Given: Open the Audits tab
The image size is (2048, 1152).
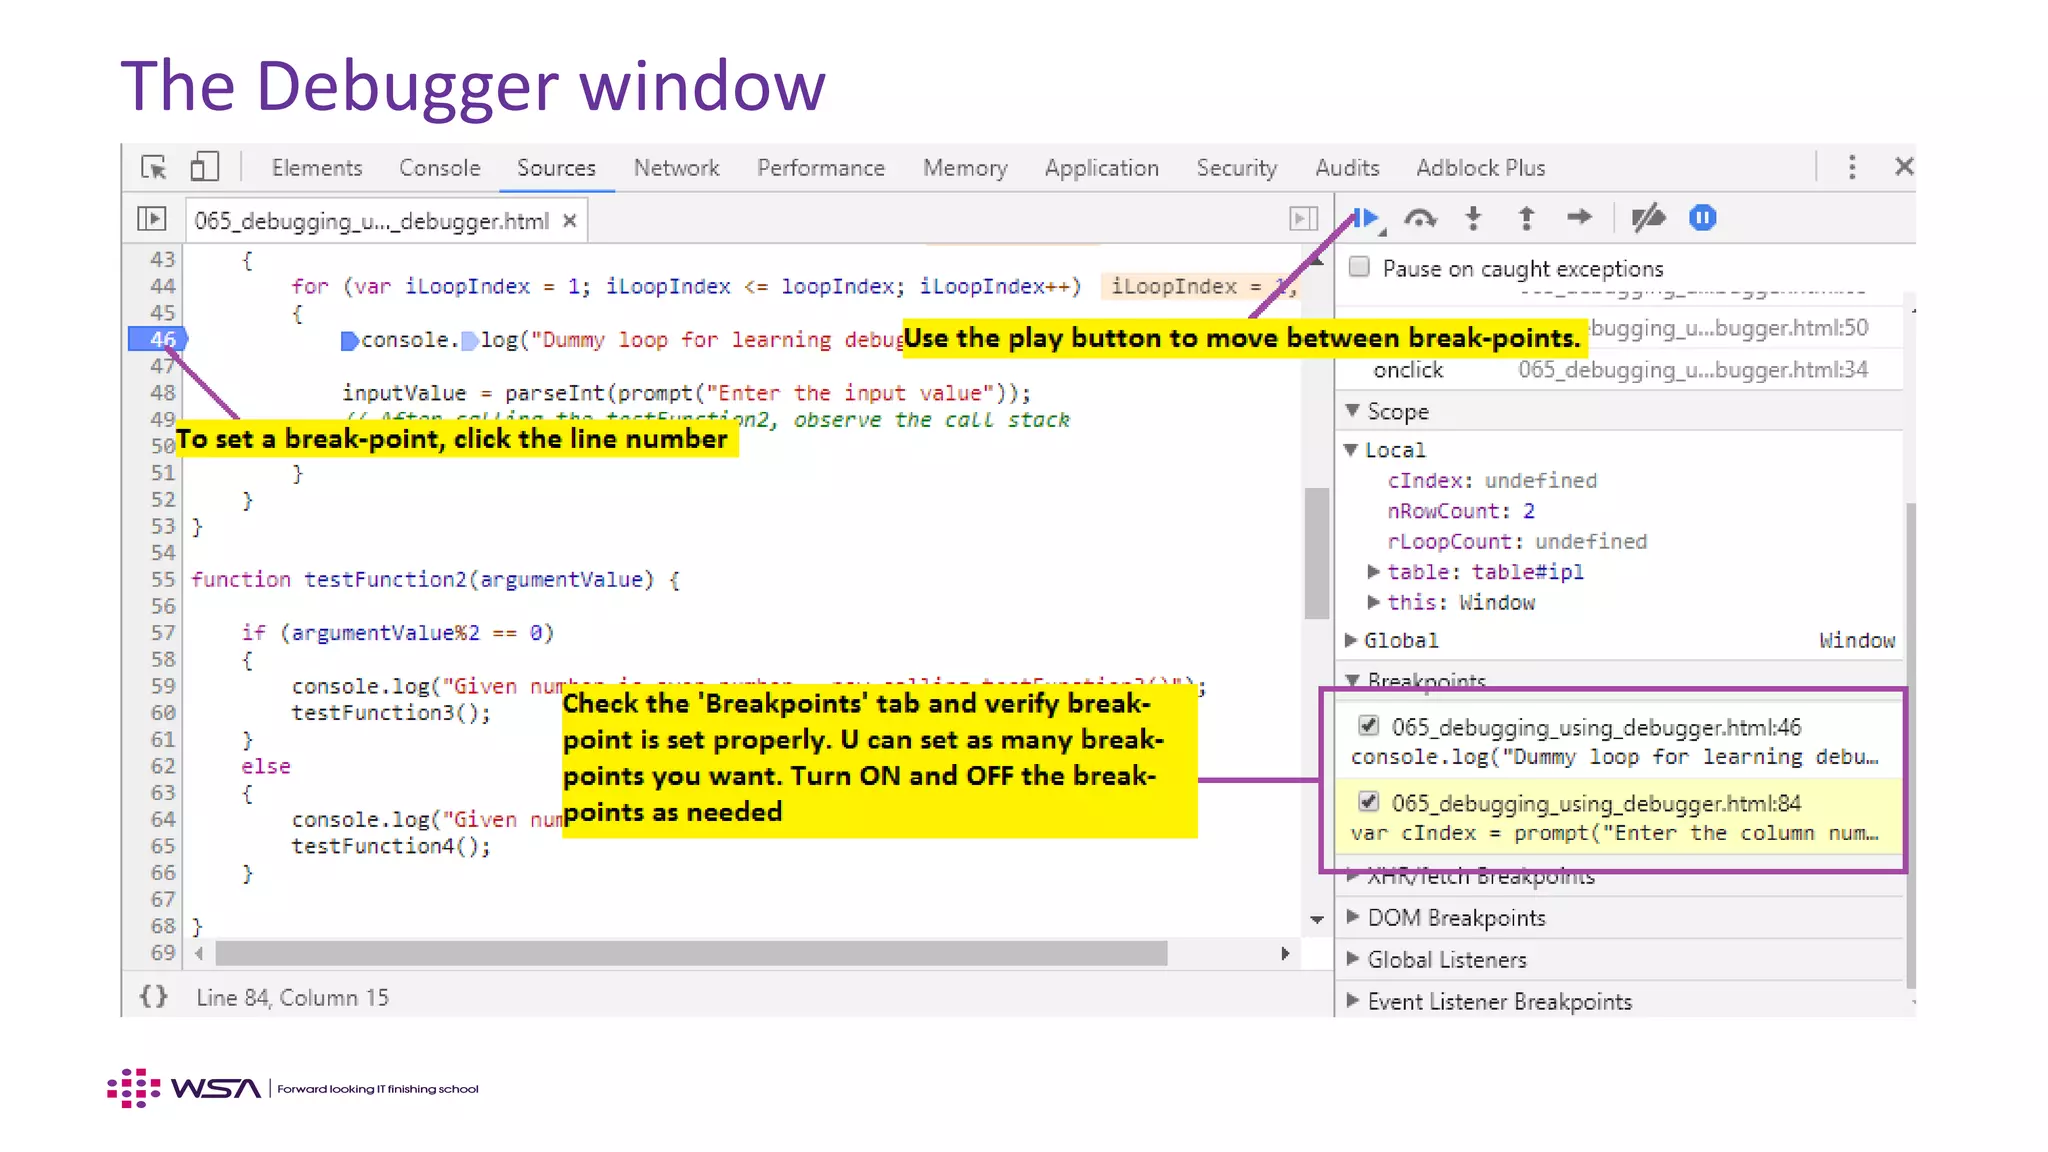Looking at the screenshot, I should click(x=1347, y=168).
